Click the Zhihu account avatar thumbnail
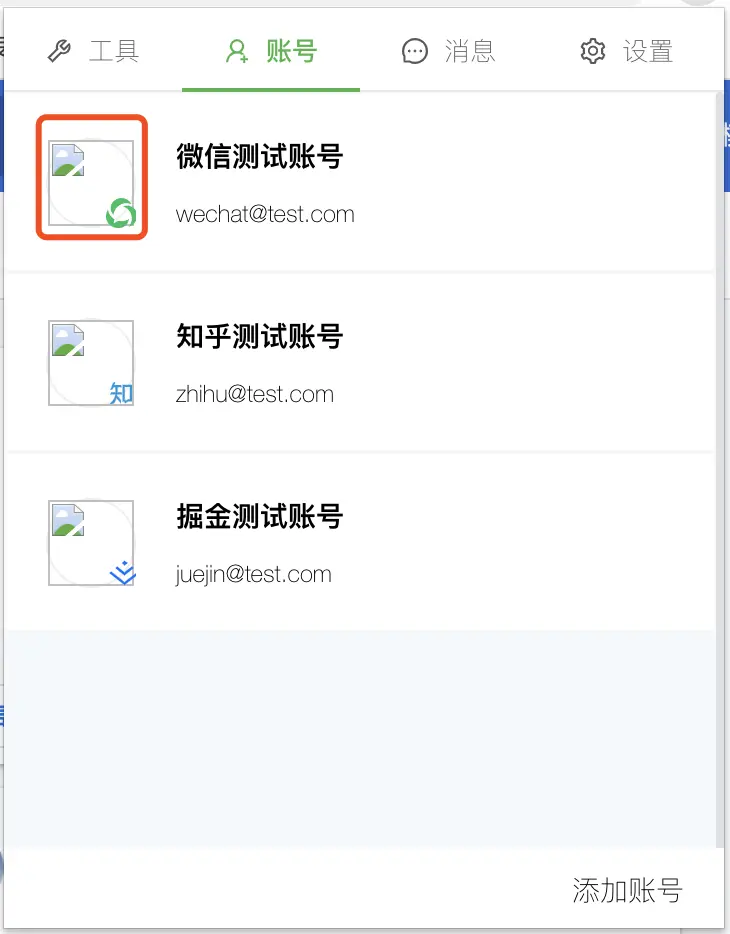The width and height of the screenshot is (730, 934). [91, 363]
